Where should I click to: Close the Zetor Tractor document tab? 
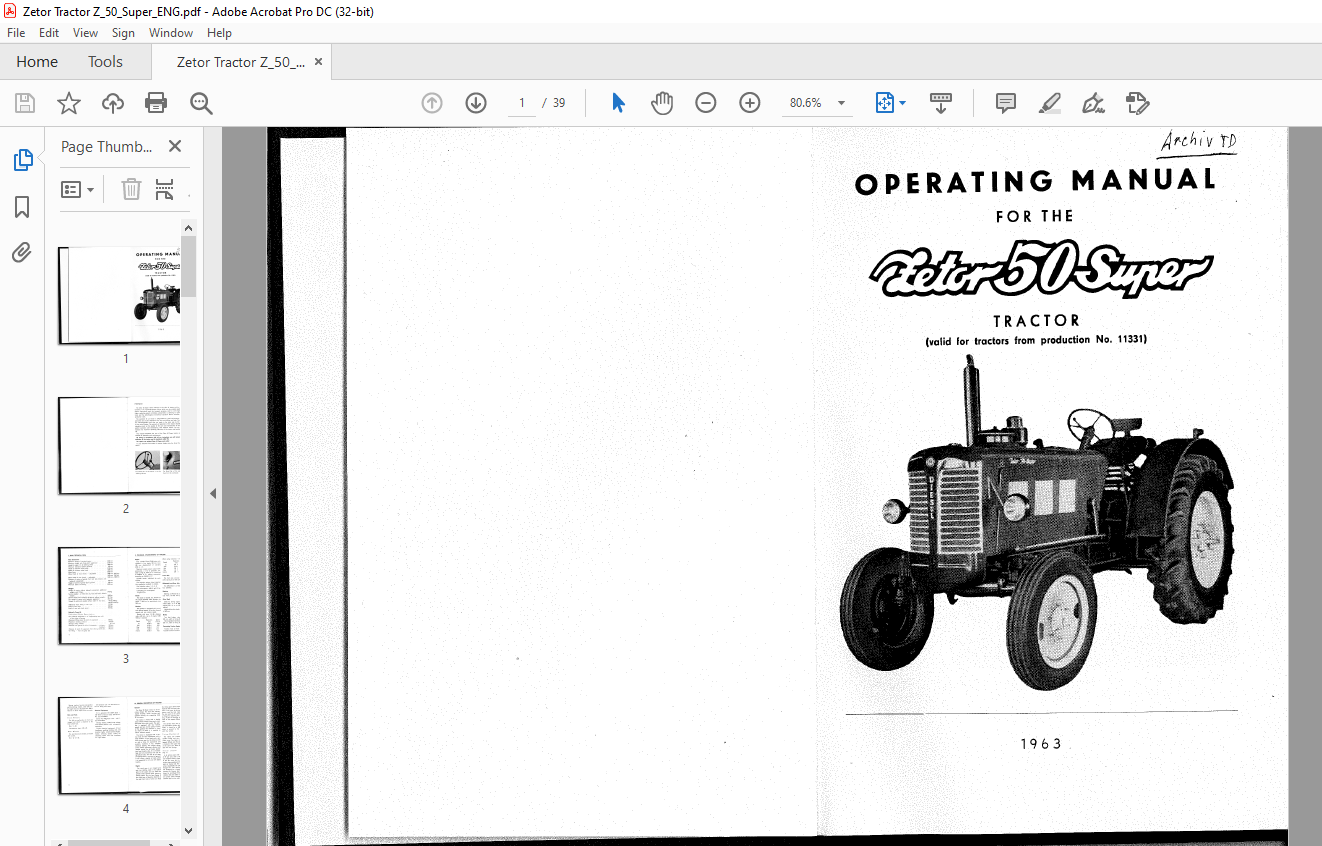pyautogui.click(x=319, y=62)
